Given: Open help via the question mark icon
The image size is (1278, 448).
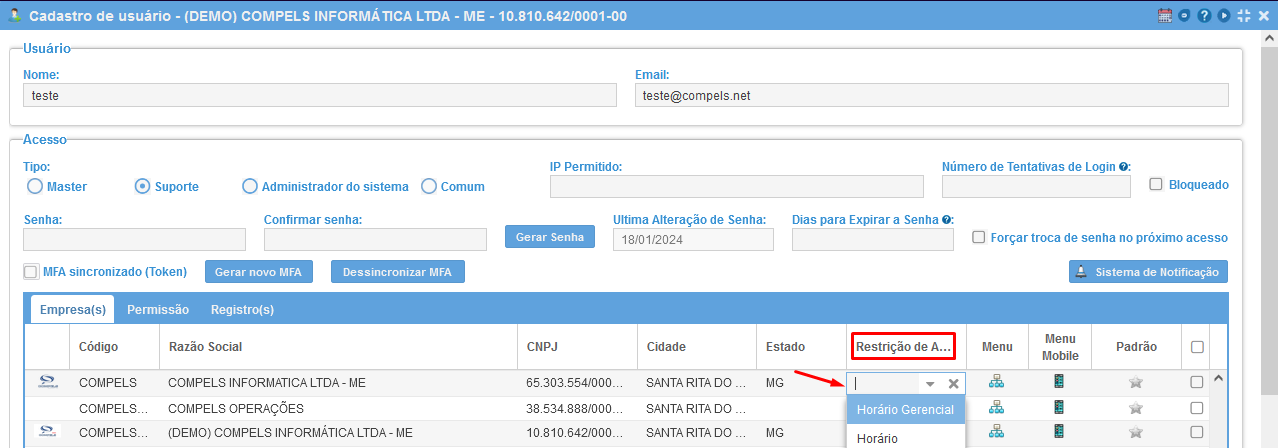Looking at the screenshot, I should coord(1204,15).
